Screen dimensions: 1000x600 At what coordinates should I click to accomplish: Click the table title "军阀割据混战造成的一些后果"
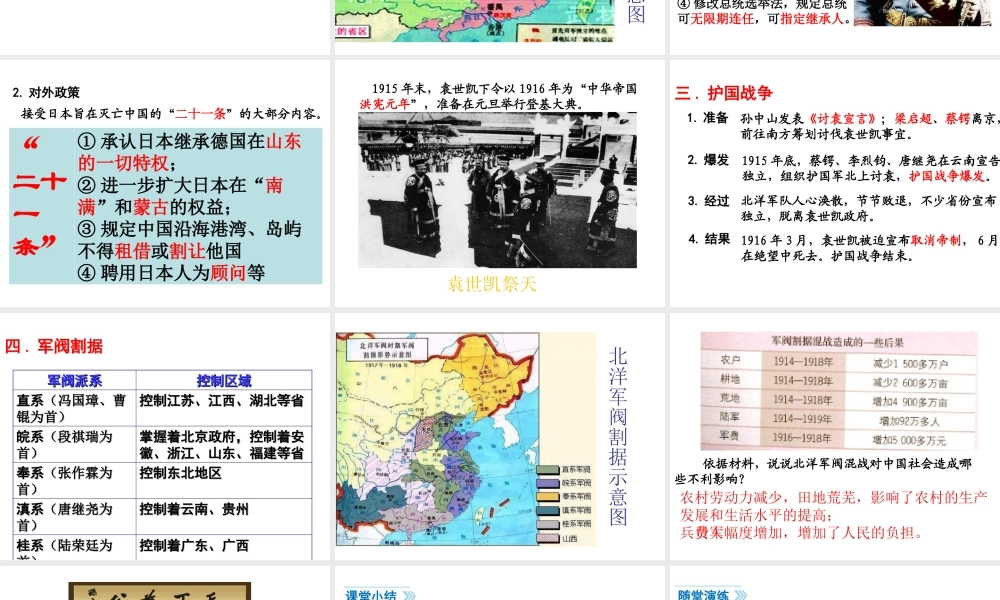click(x=837, y=342)
